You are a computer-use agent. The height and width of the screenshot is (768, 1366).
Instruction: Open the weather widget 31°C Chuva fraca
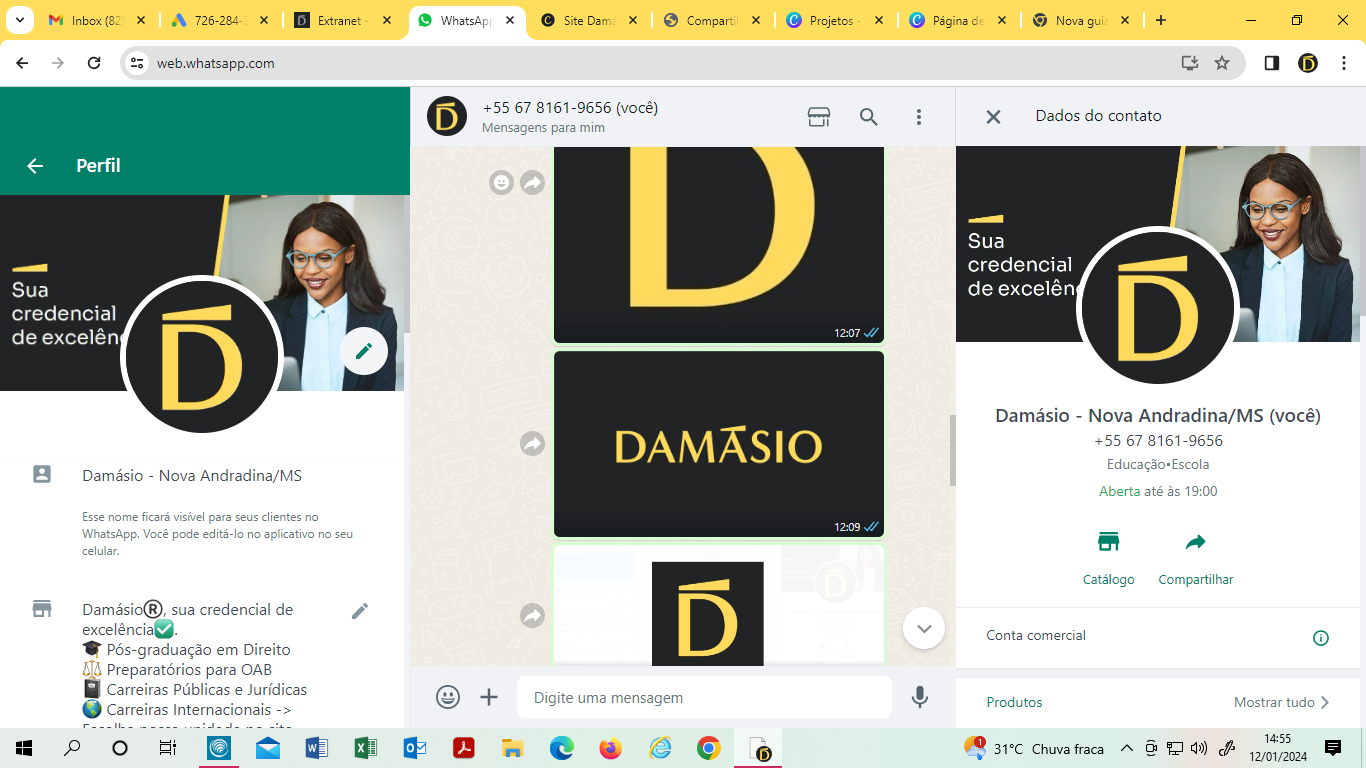click(x=1034, y=748)
